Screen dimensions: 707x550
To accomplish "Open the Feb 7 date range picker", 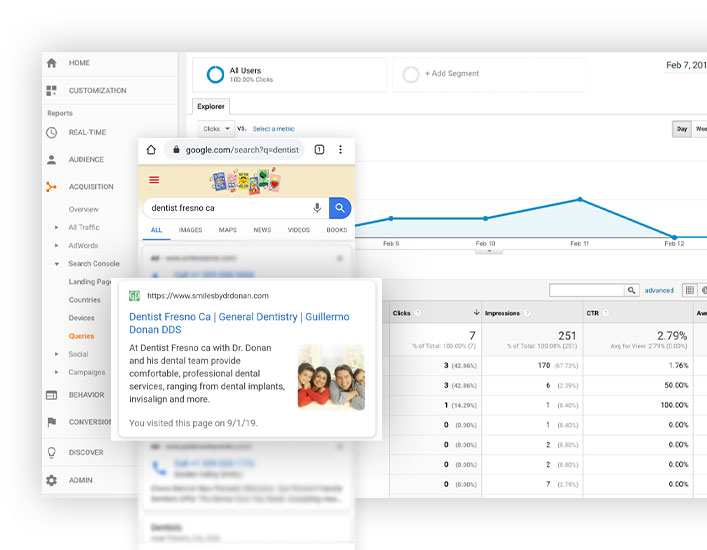I will 686,65.
